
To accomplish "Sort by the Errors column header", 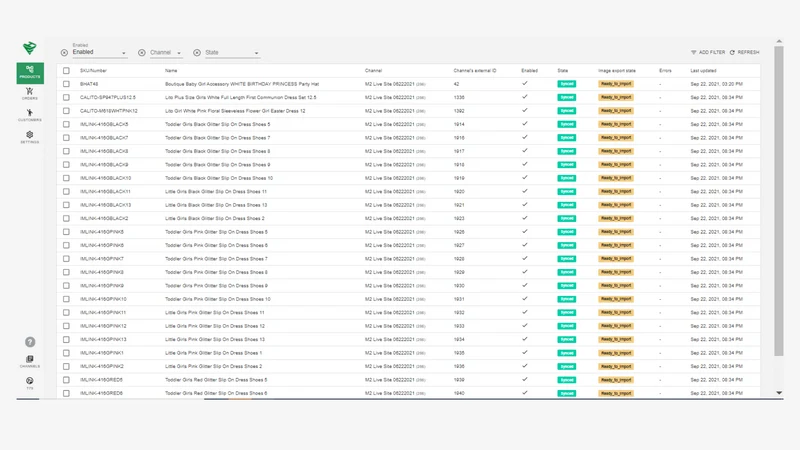I will pos(665,70).
